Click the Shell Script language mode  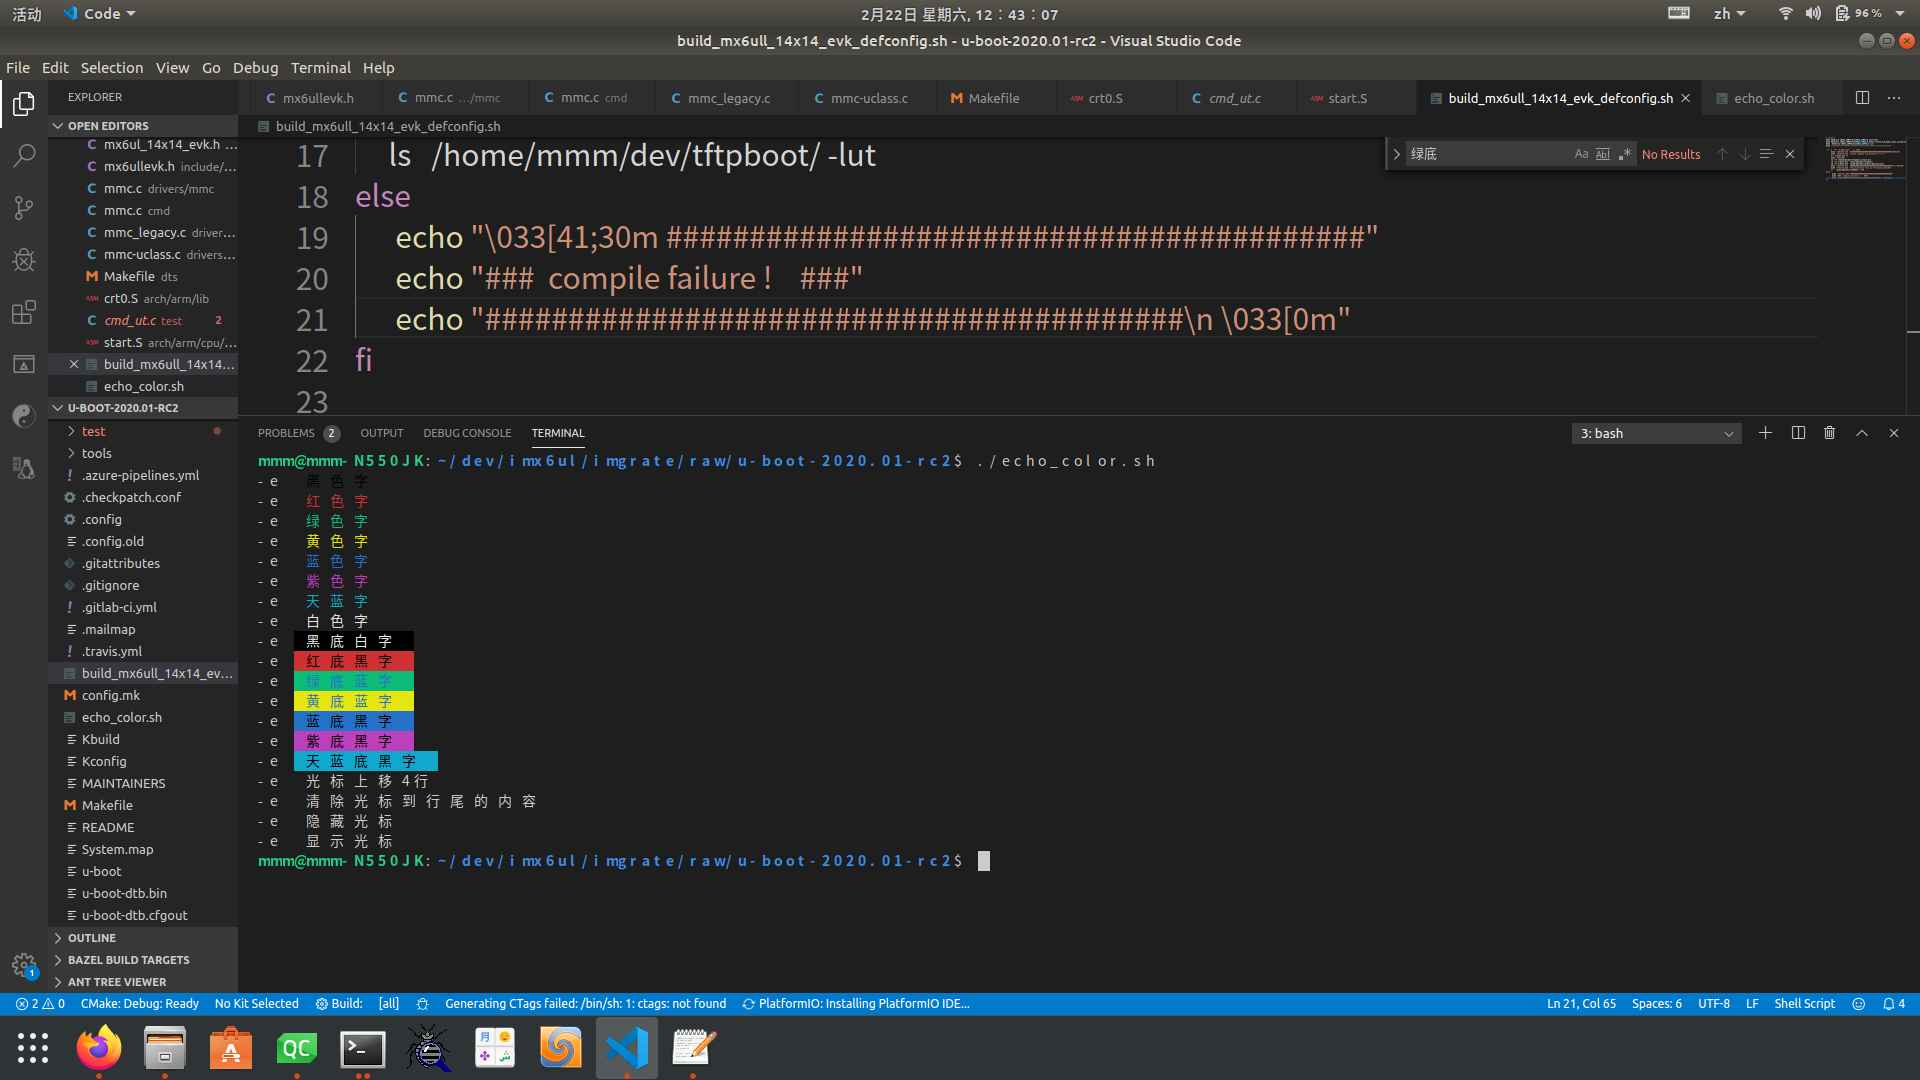click(1804, 1003)
